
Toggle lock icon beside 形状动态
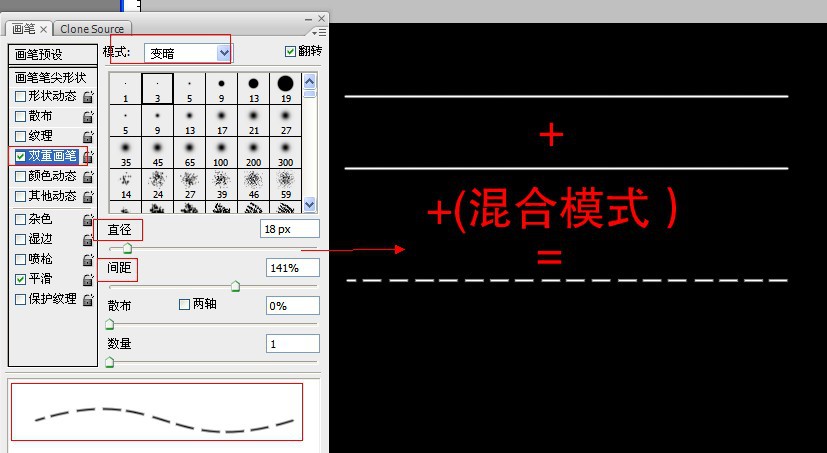[89, 97]
